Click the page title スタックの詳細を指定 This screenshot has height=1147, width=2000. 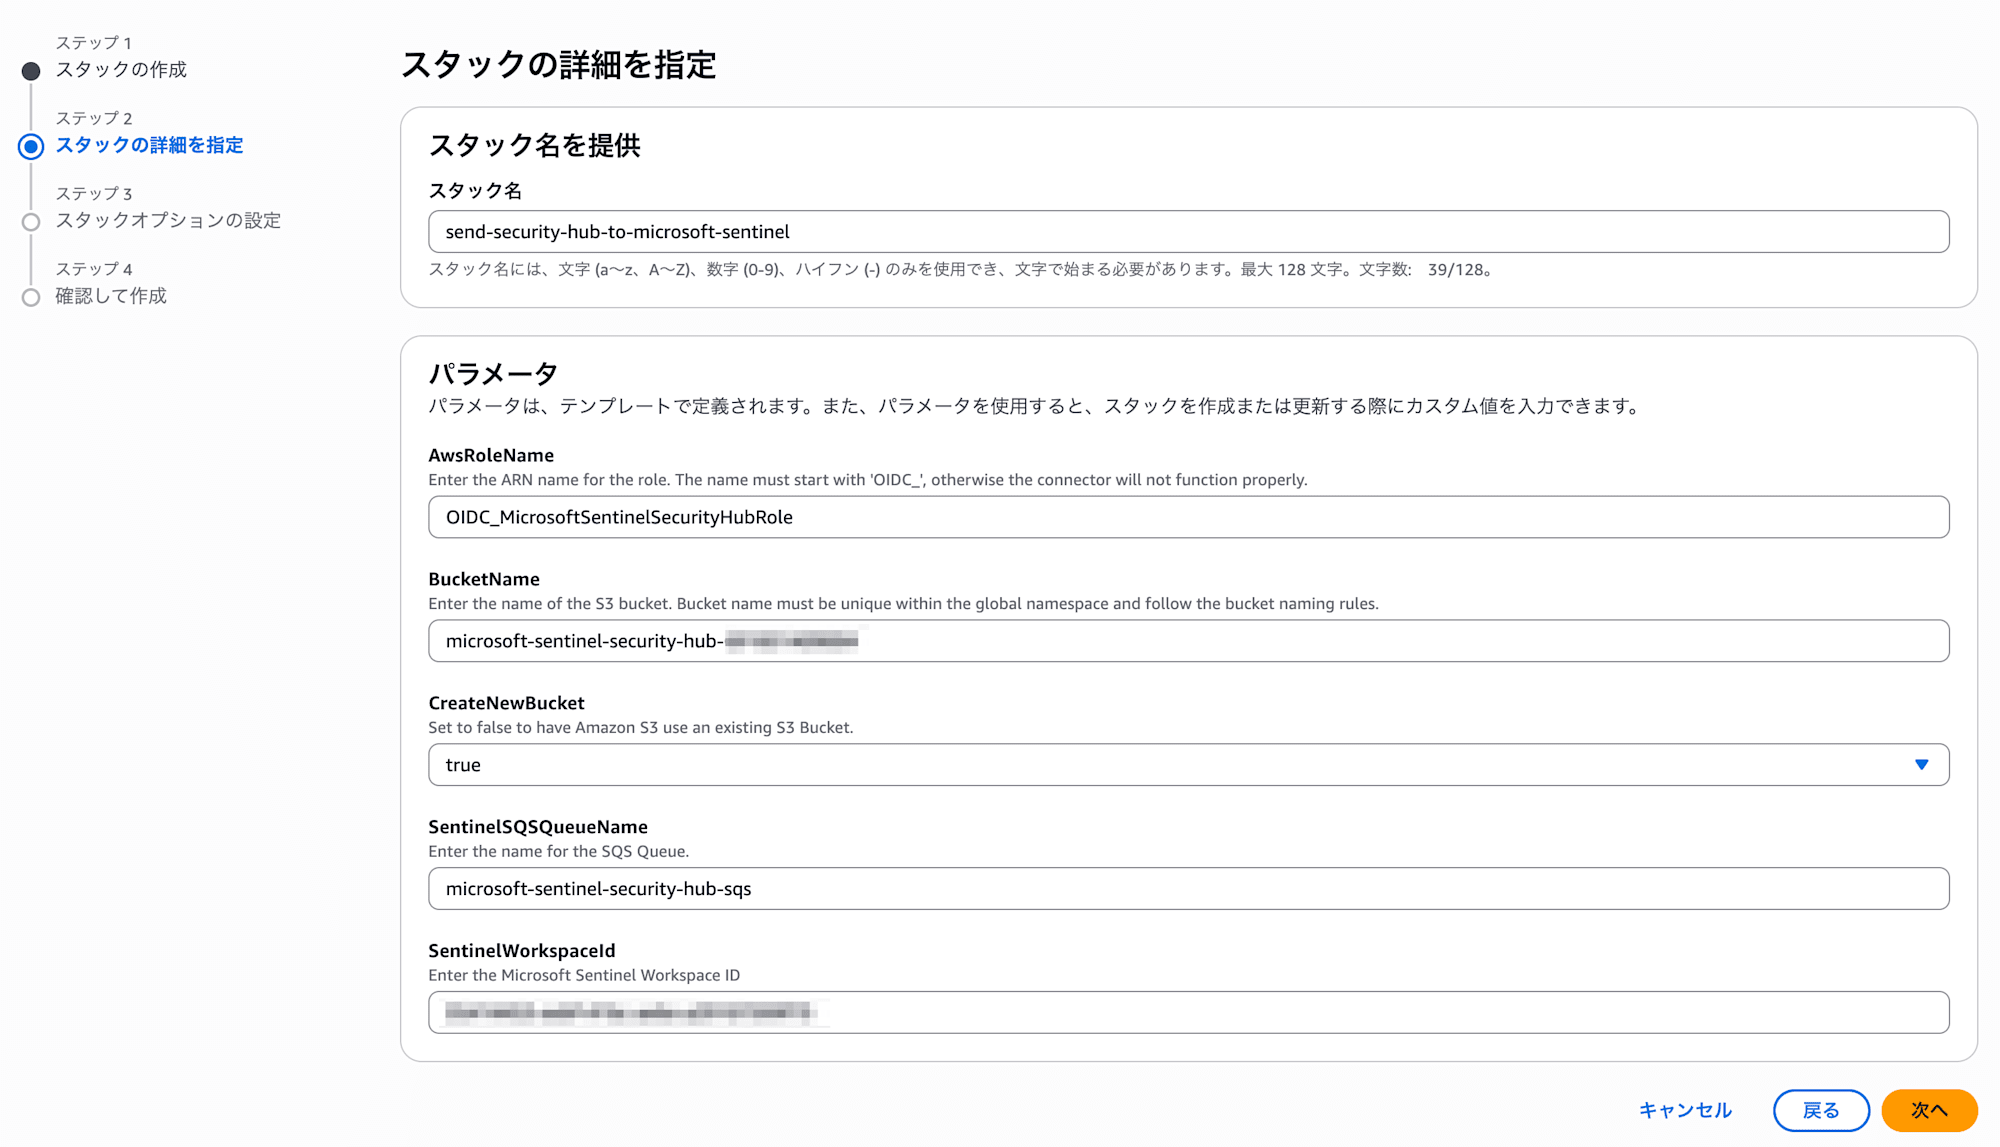(x=558, y=65)
